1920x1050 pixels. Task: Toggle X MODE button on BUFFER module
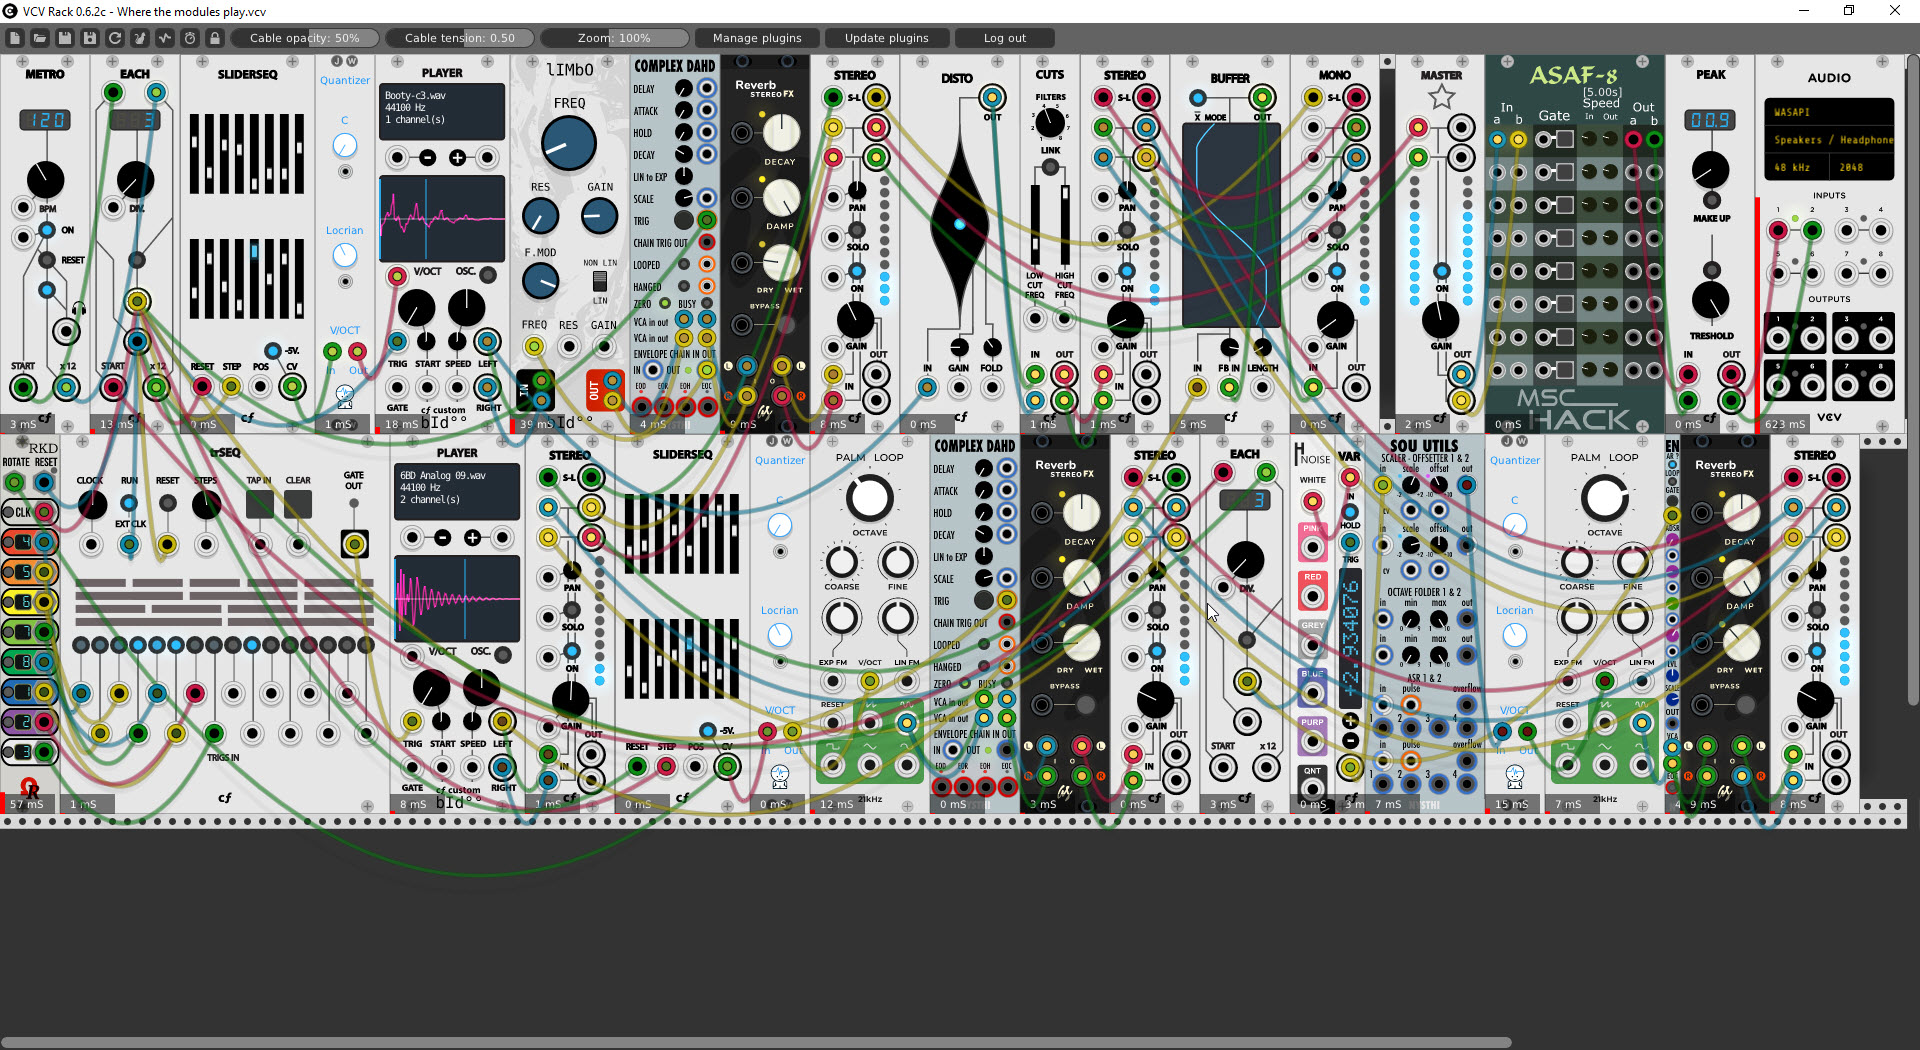tap(1198, 98)
